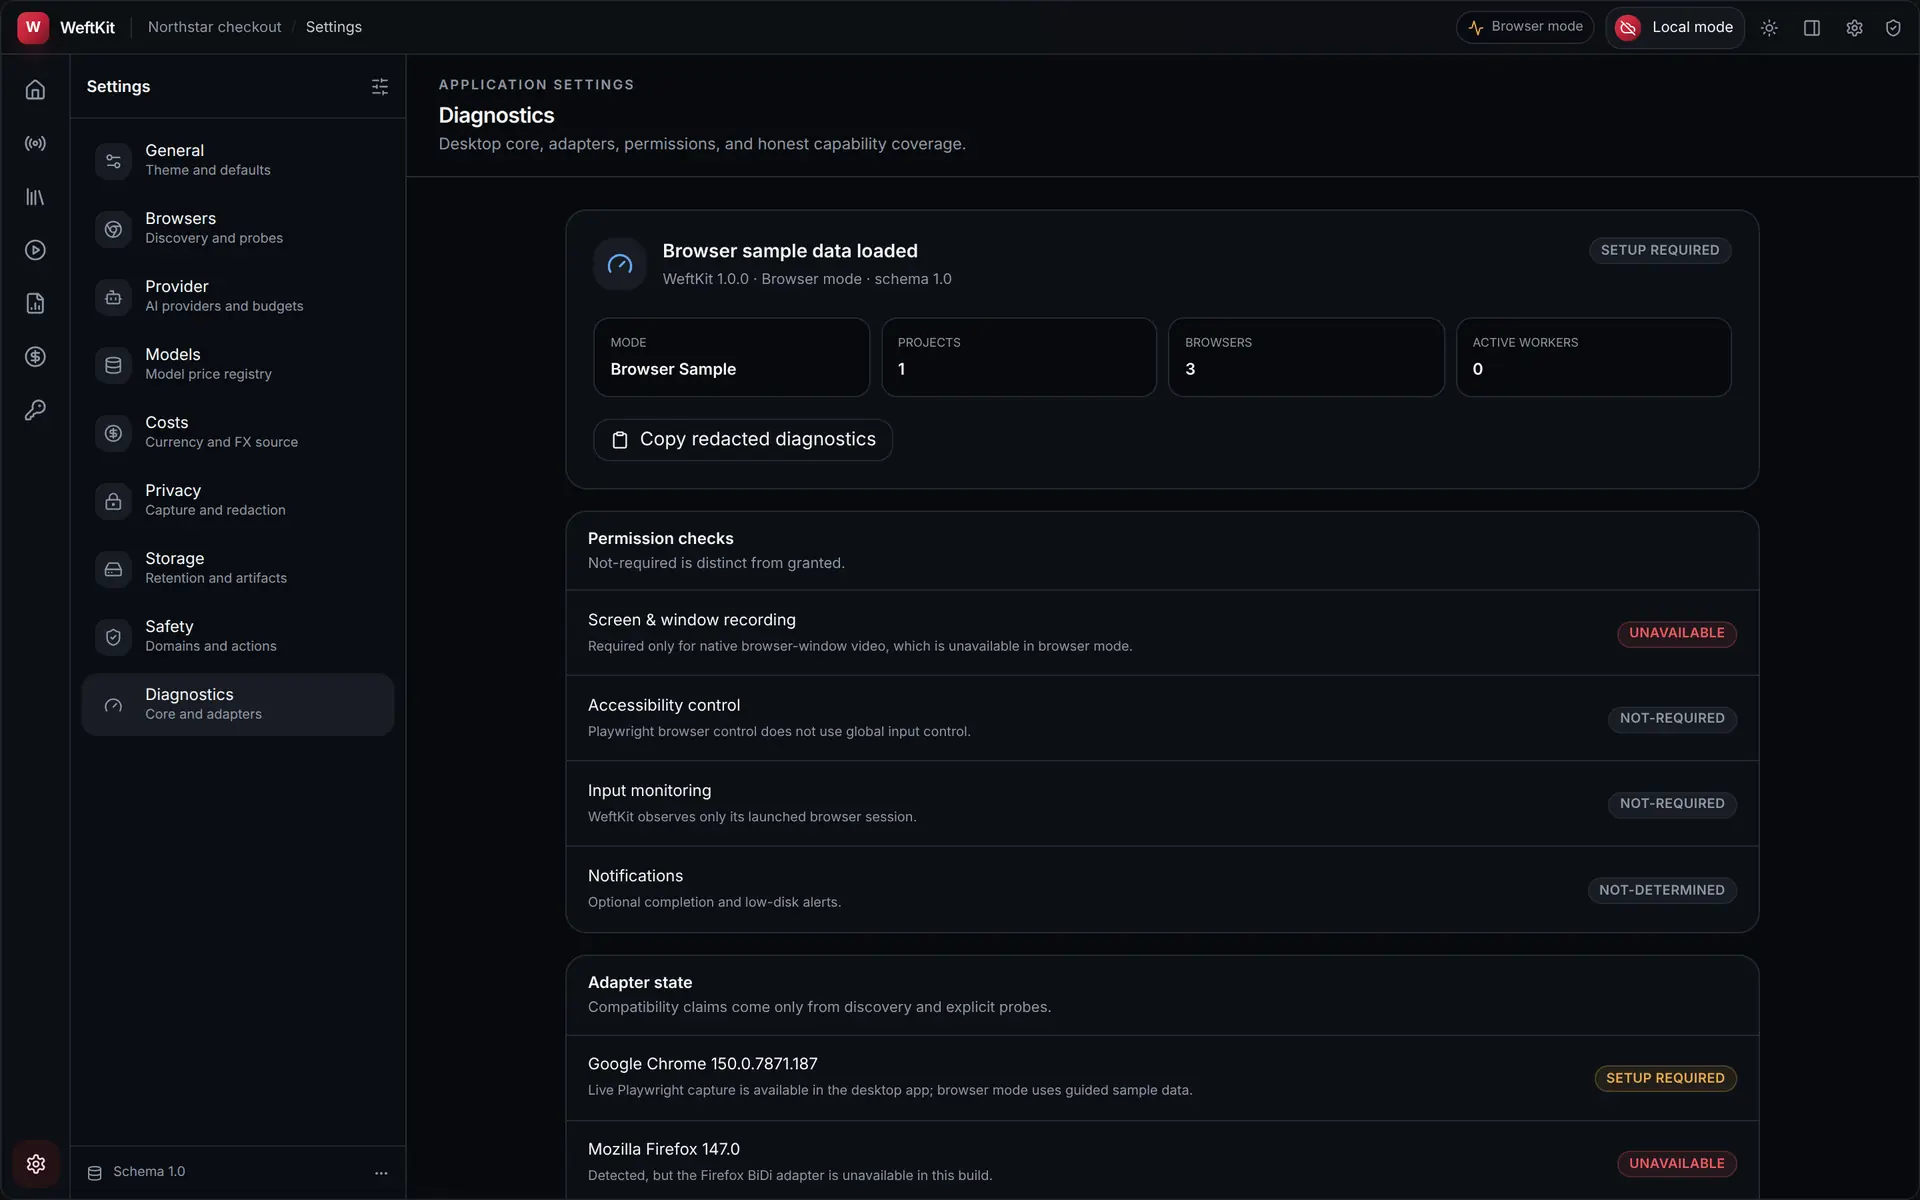Screen dimensions: 1920x1200
Task: Open the top-bar settings gear icon
Action: [1854, 28]
